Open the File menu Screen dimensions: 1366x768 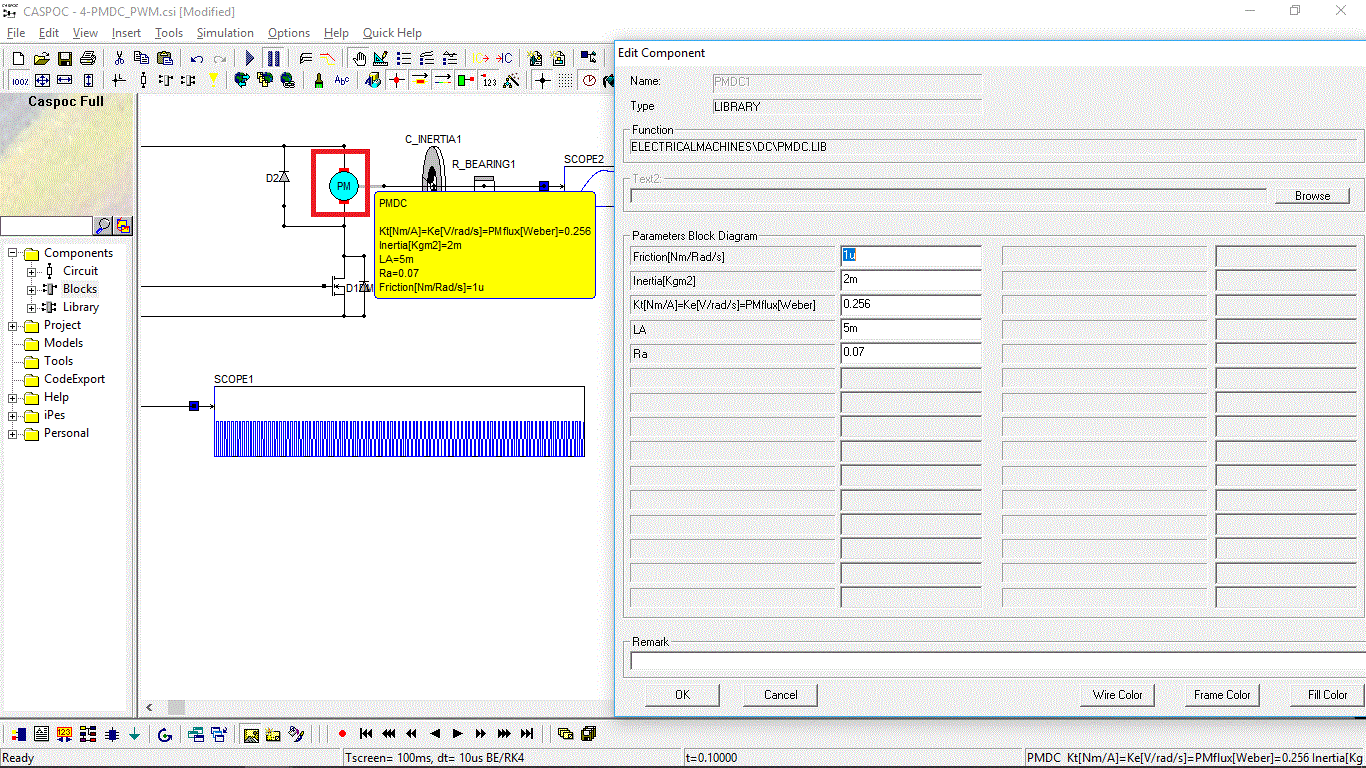16,33
